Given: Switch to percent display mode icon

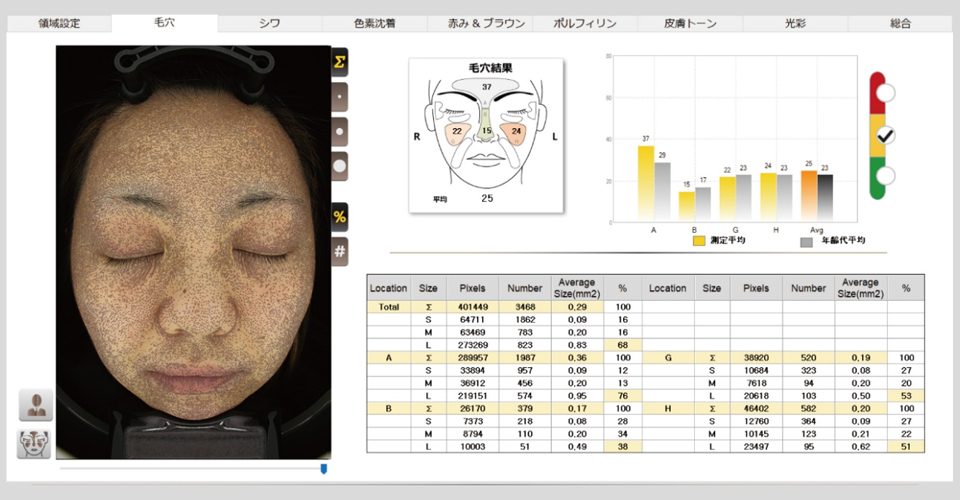Looking at the screenshot, I should pos(340,217).
